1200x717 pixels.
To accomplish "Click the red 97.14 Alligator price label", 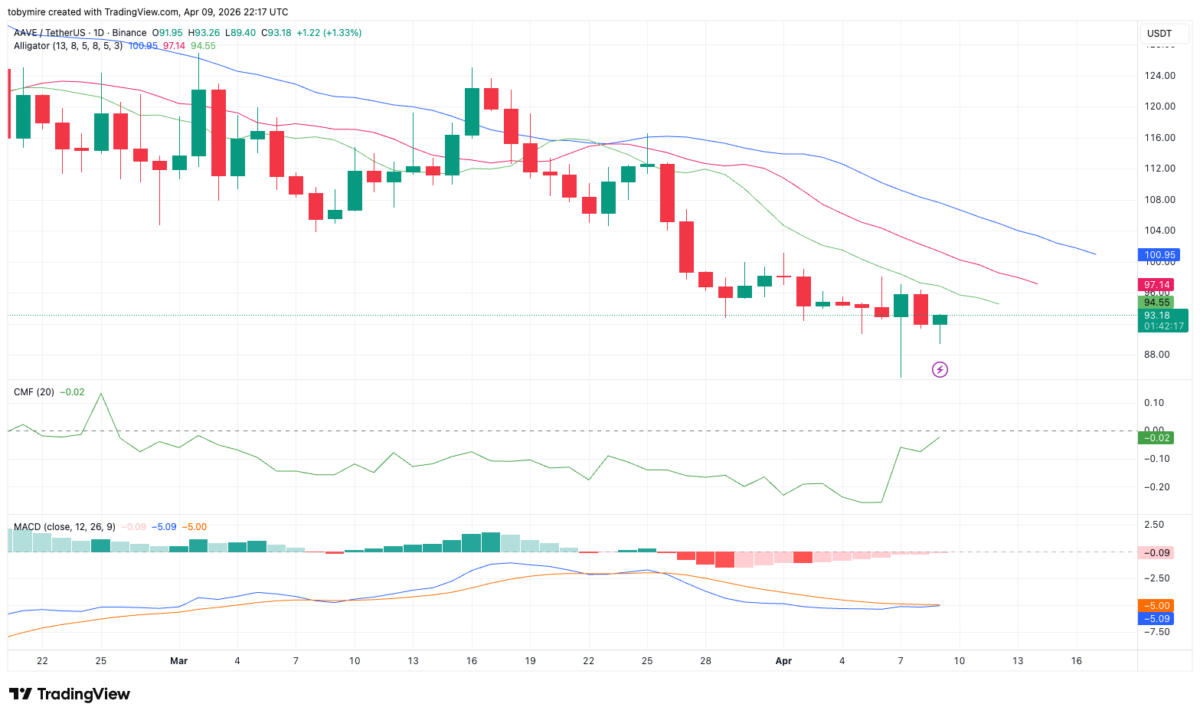I will (1158, 284).
